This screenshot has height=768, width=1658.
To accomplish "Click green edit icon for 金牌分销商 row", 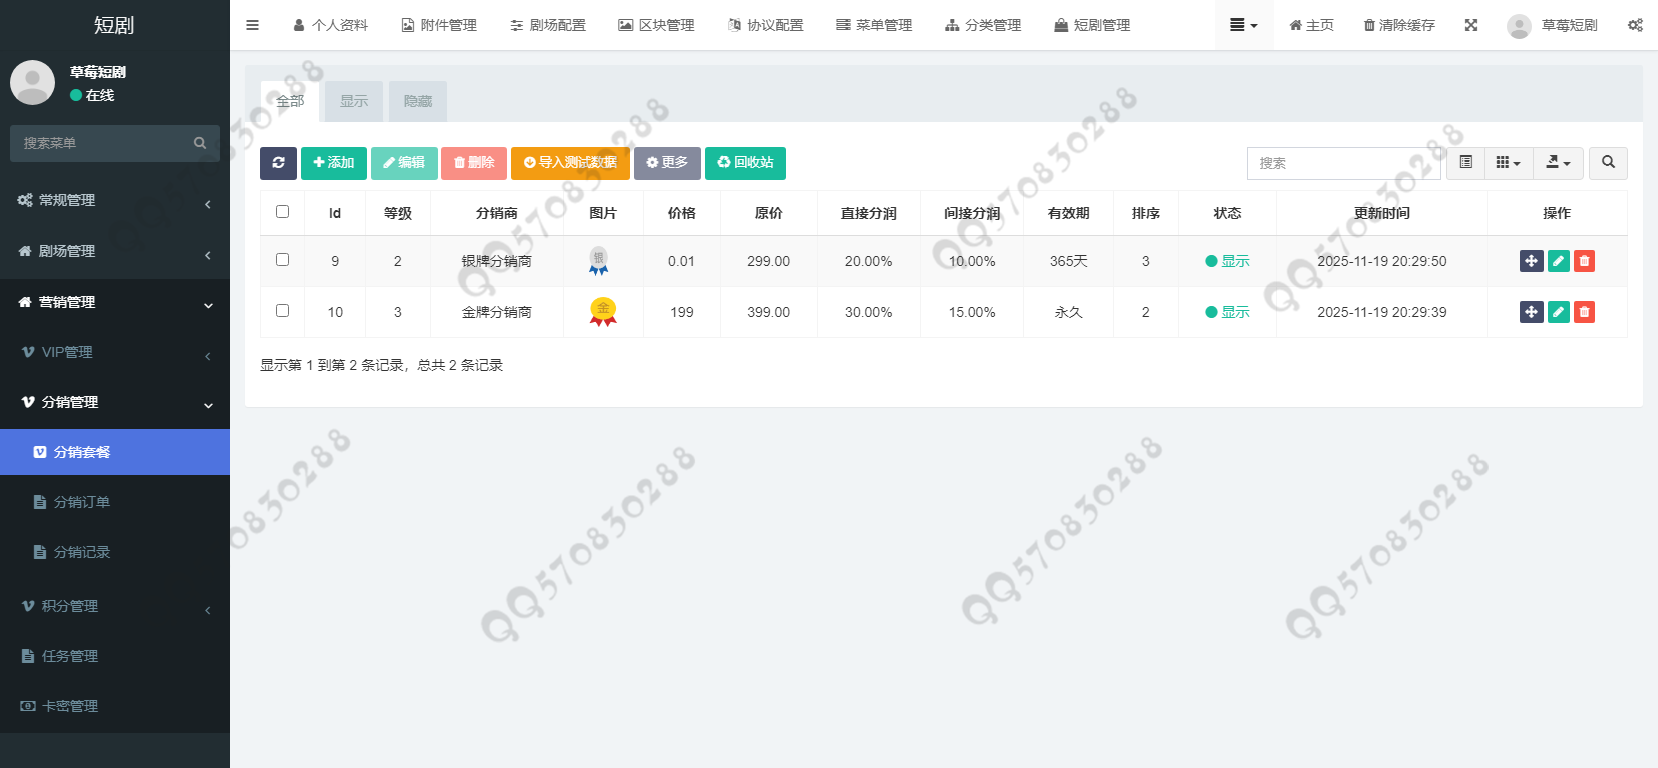I will [1558, 312].
